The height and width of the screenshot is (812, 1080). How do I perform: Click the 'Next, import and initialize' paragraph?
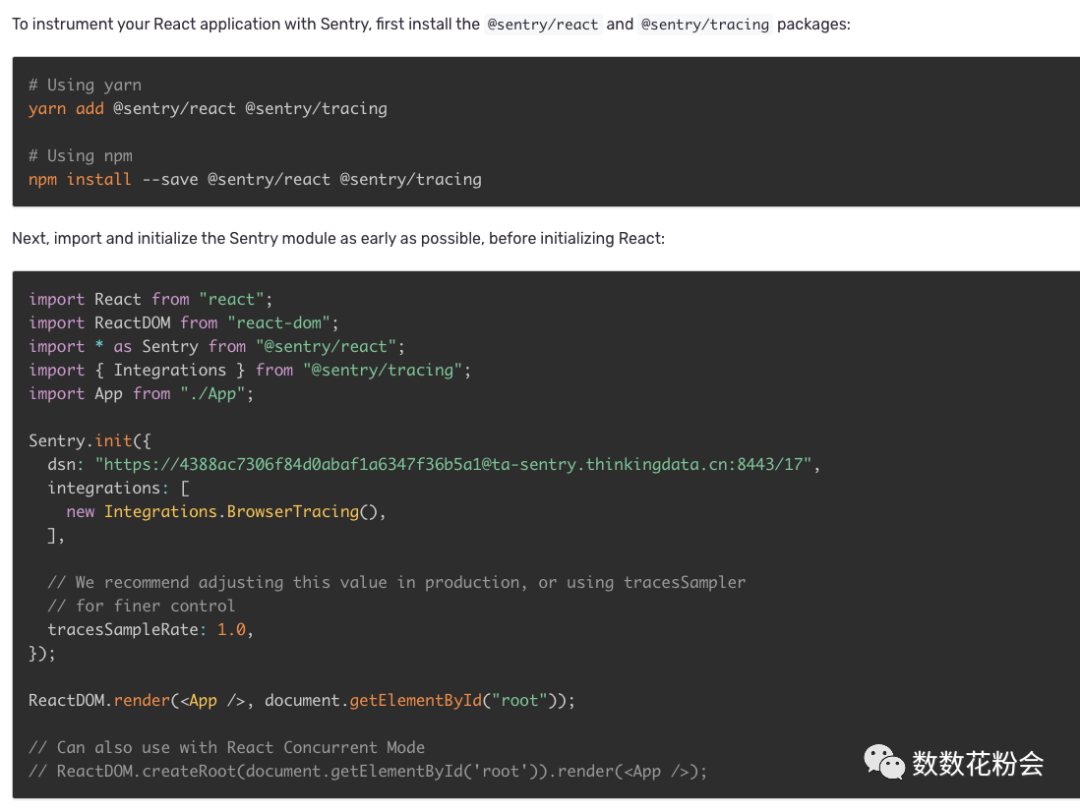338,239
